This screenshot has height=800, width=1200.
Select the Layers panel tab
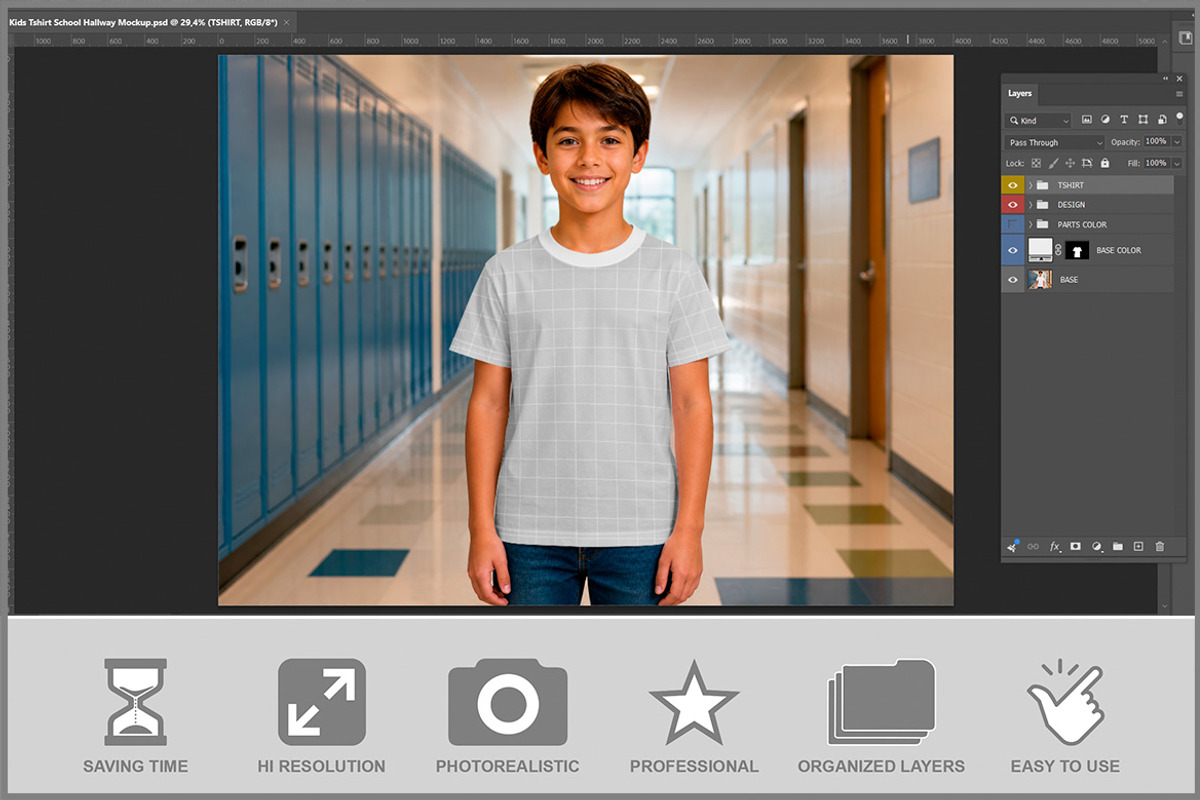1020,93
